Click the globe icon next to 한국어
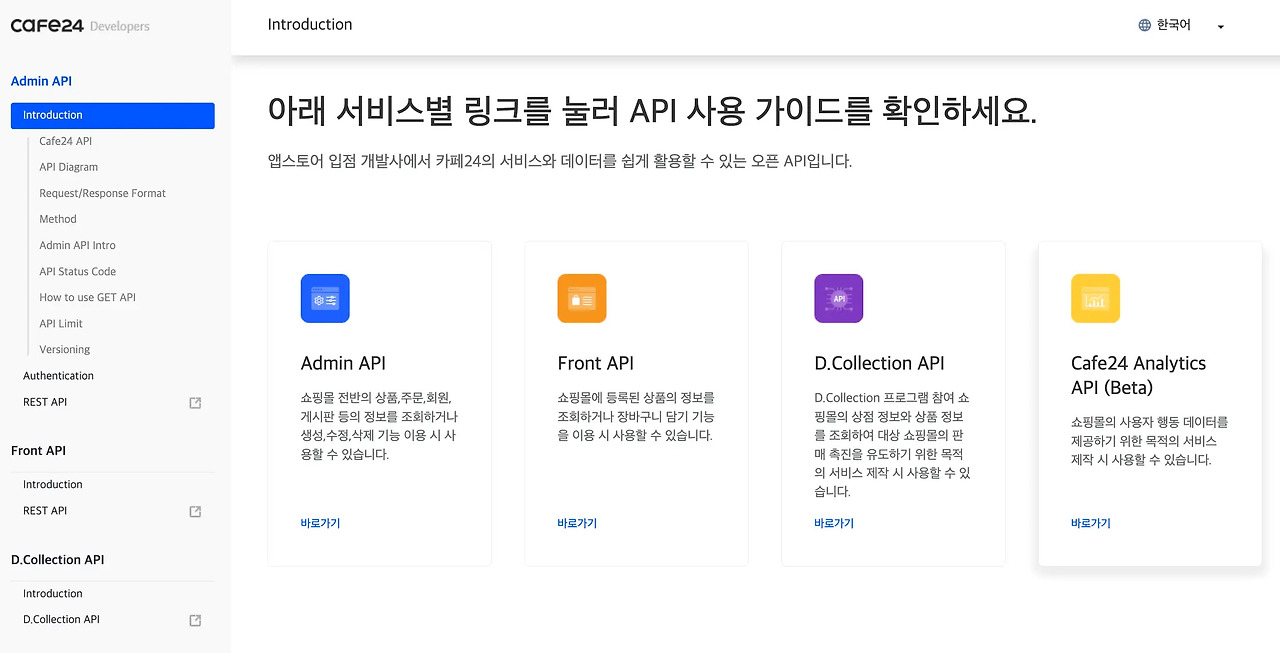 point(1143,25)
